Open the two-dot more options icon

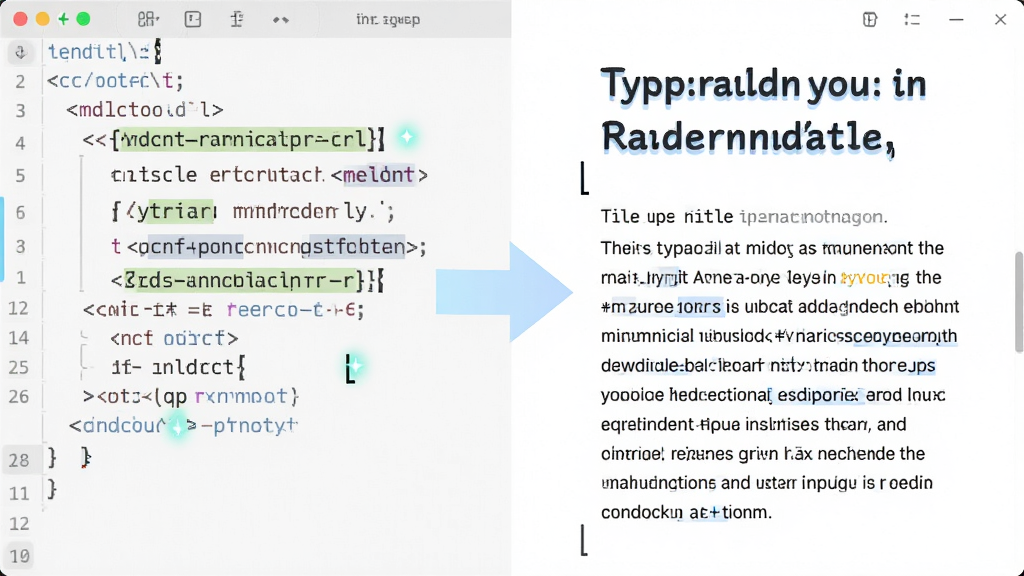coord(281,20)
